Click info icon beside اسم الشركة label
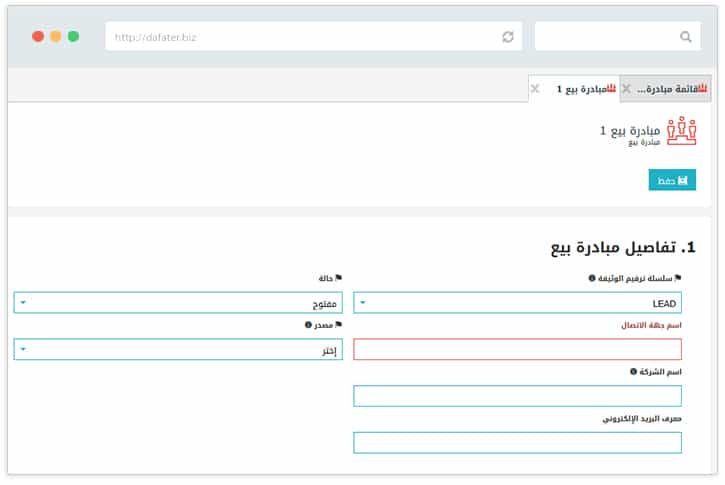The height and width of the screenshot is (485, 725). pos(633,371)
